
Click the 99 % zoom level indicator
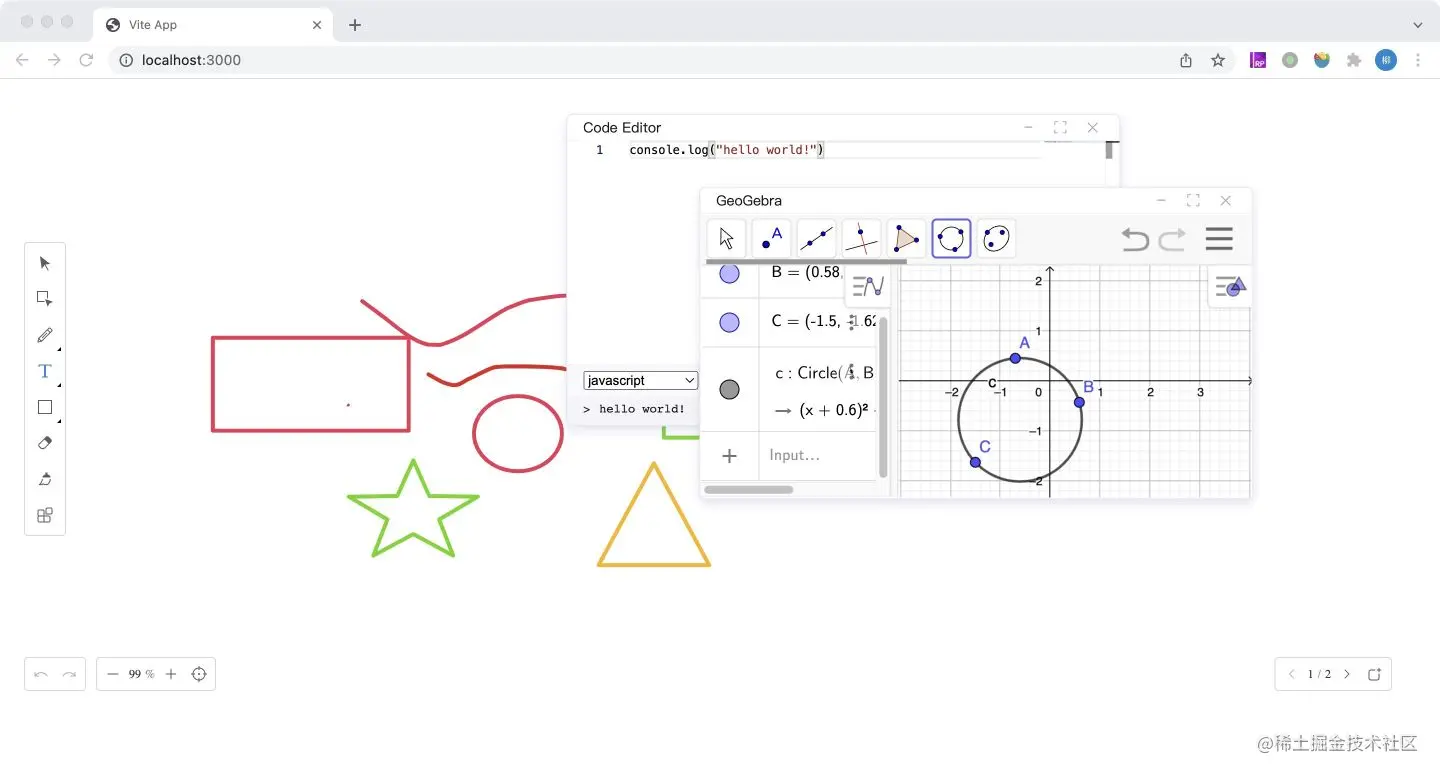[x=142, y=674]
